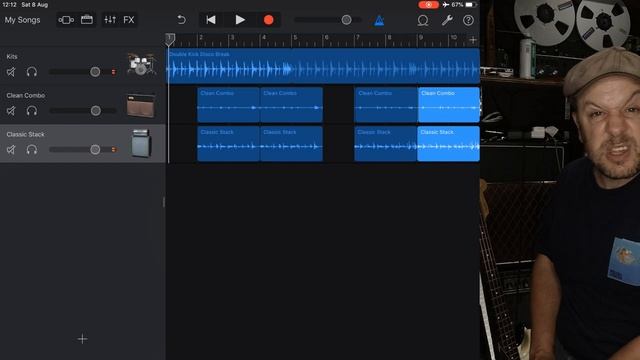Open song settings wrench
The width and height of the screenshot is (640, 360).
point(447,20)
